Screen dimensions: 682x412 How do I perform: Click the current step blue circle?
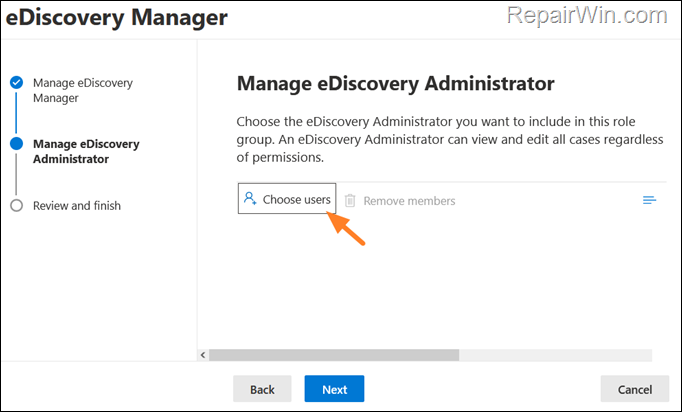[x=17, y=144]
